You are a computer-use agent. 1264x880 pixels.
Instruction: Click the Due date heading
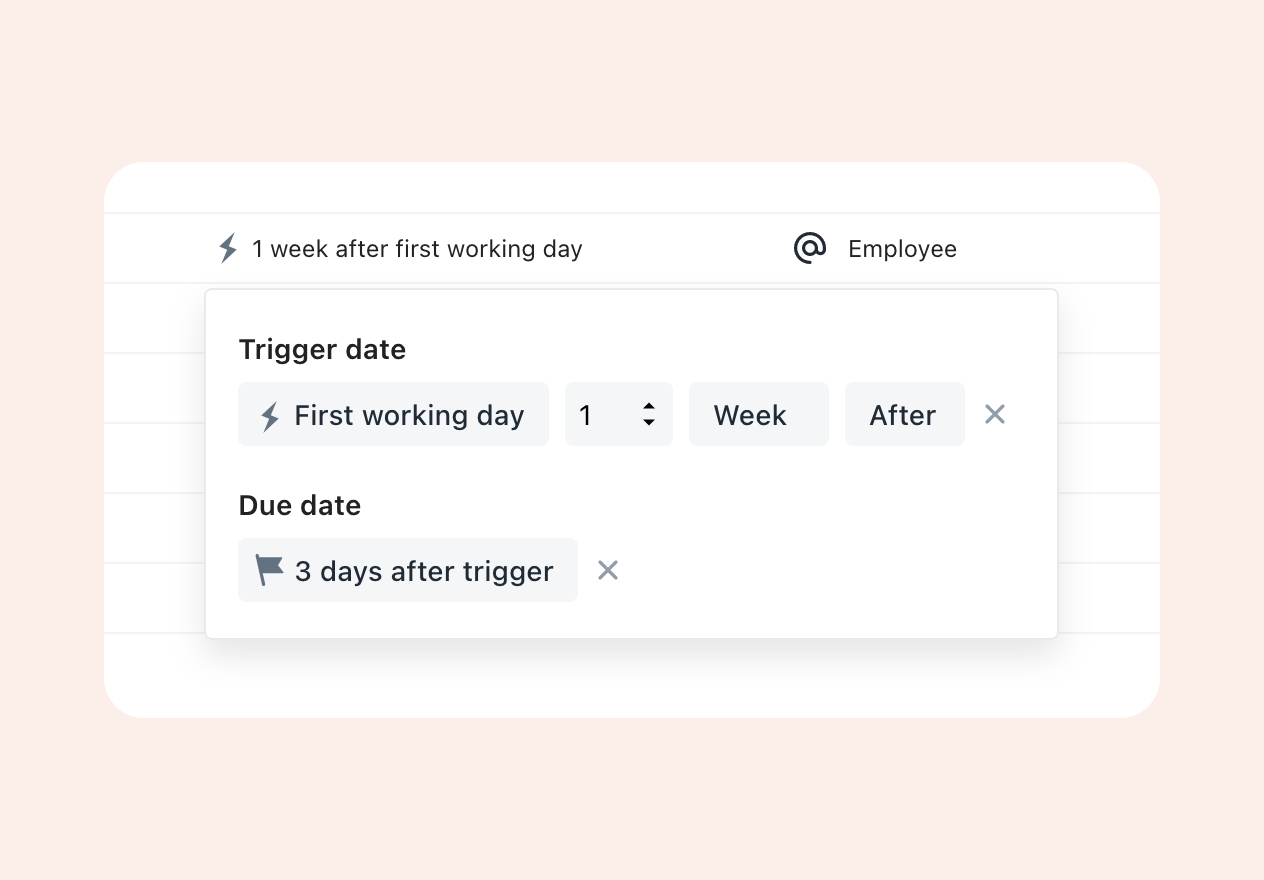click(299, 505)
